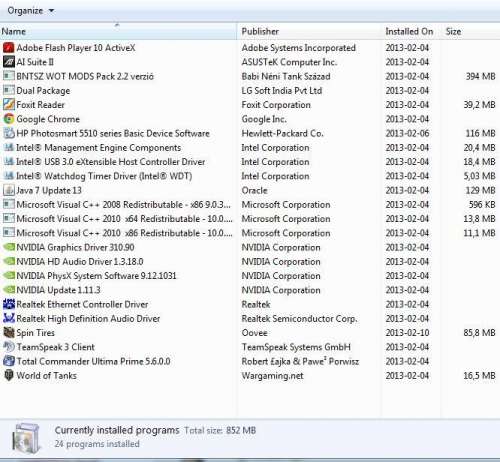500x462 pixels.
Task: Click the 596 KB size cell
Action: 482,204
